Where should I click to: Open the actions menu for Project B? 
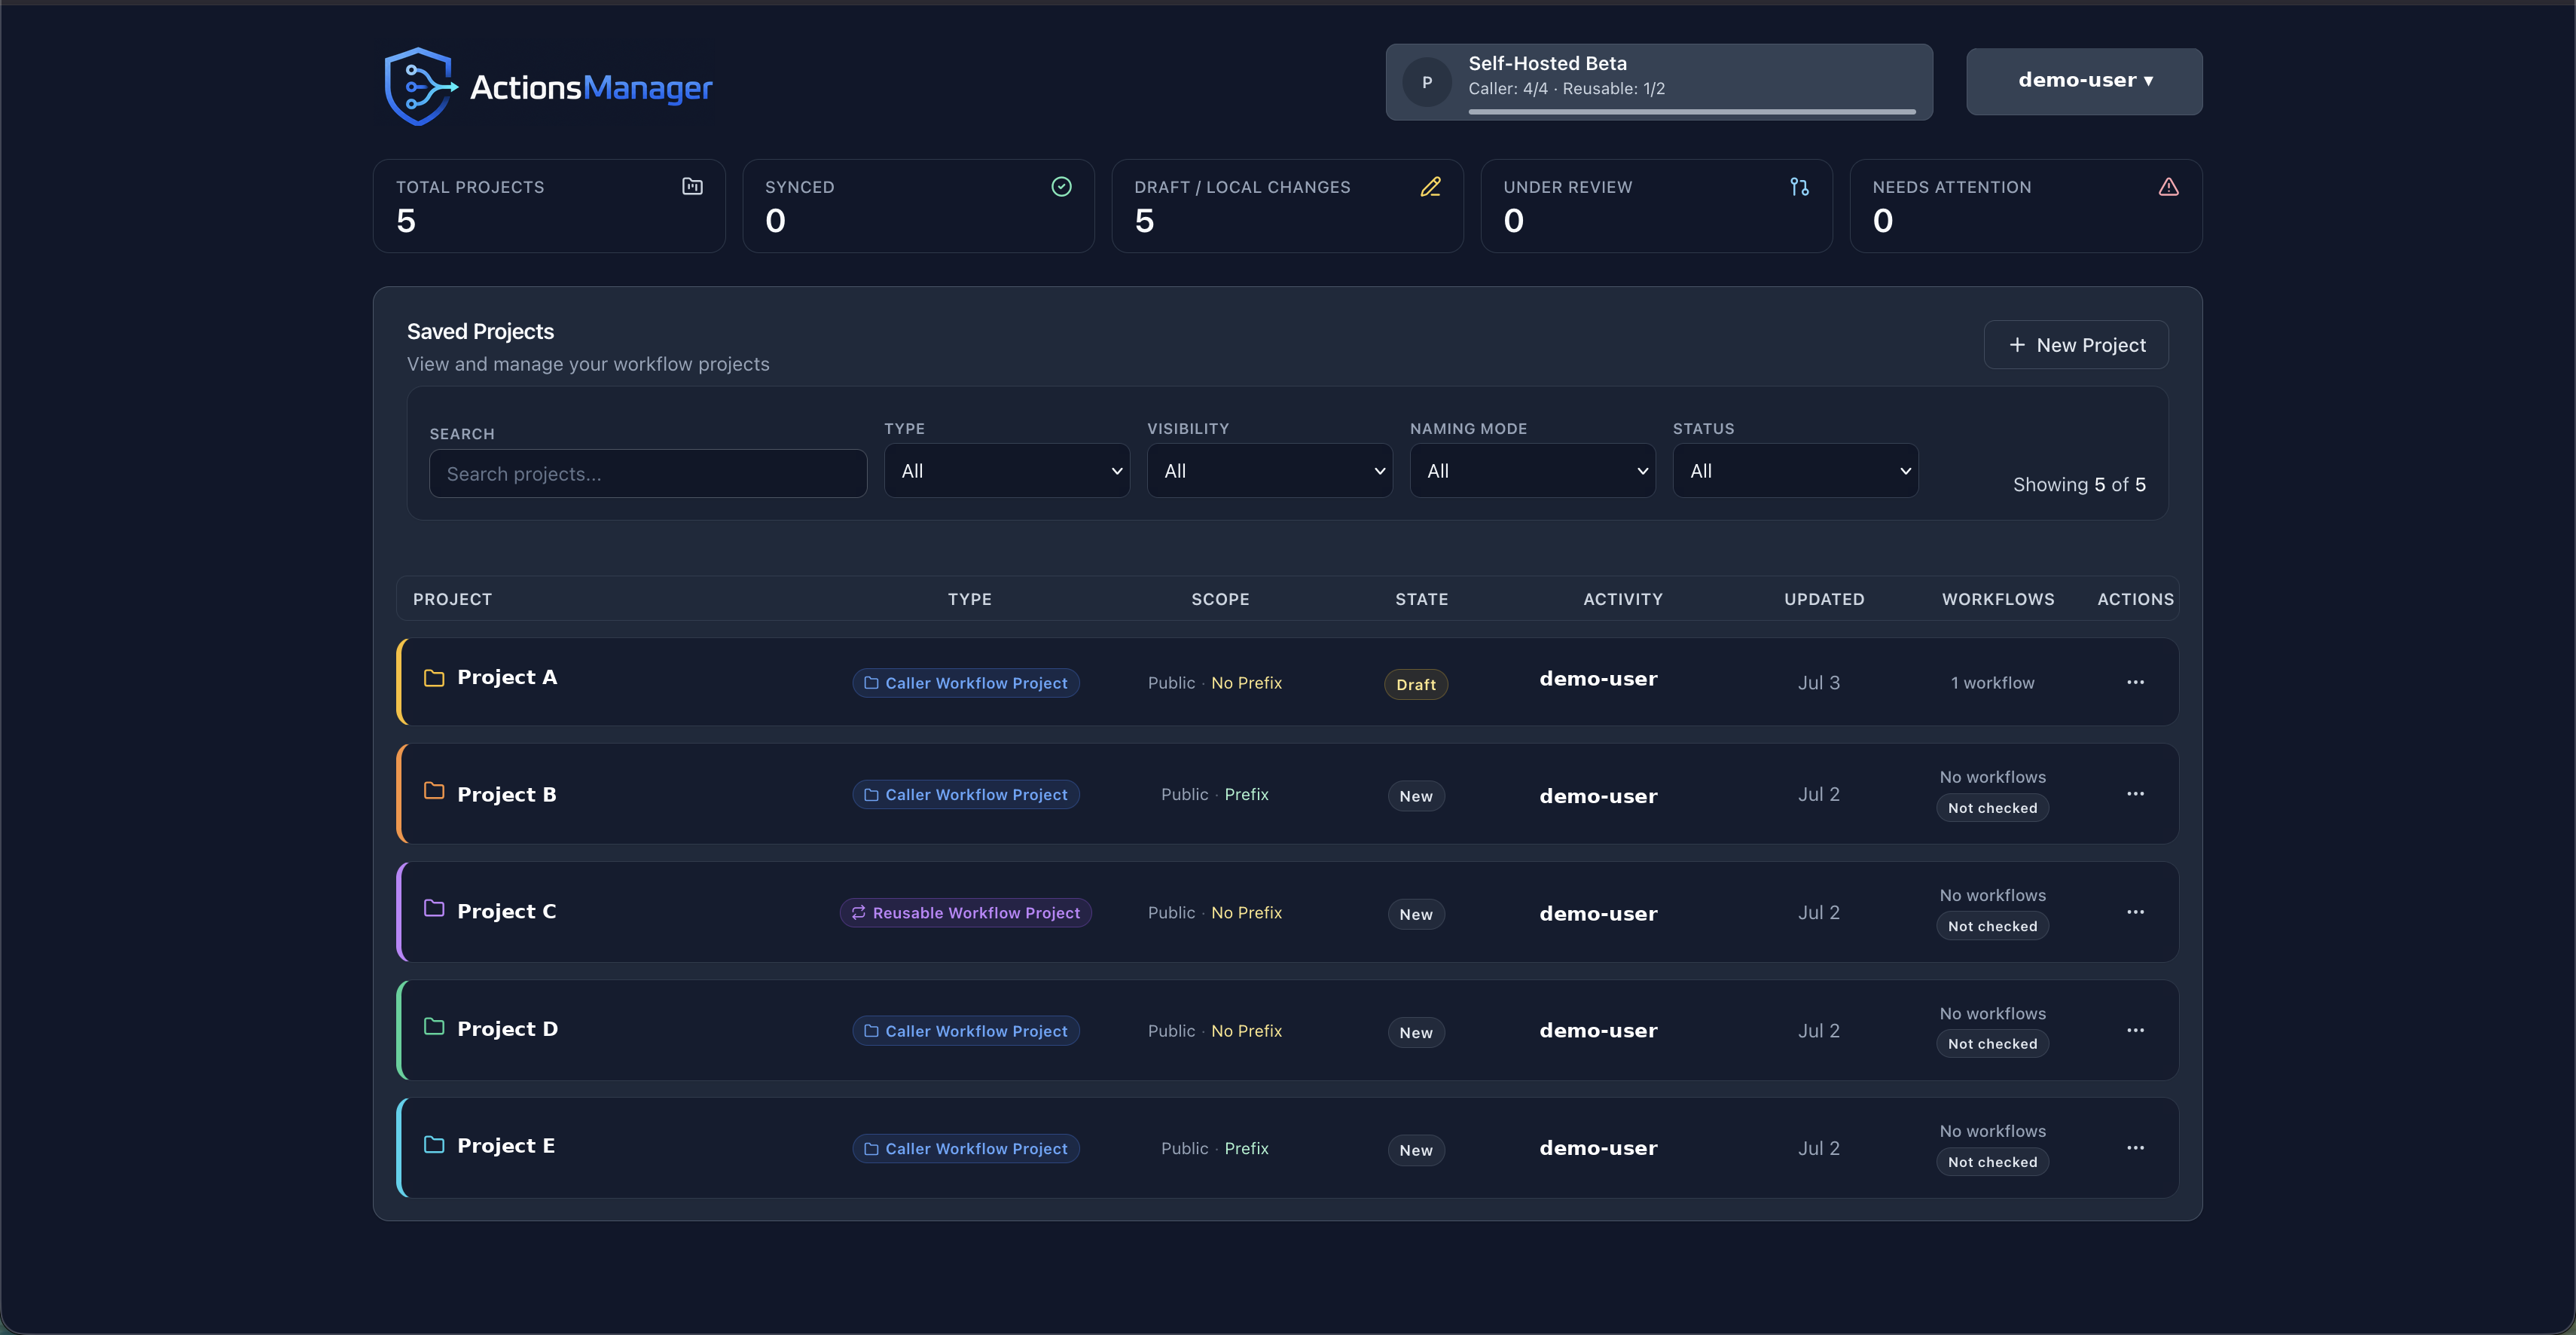[2135, 794]
